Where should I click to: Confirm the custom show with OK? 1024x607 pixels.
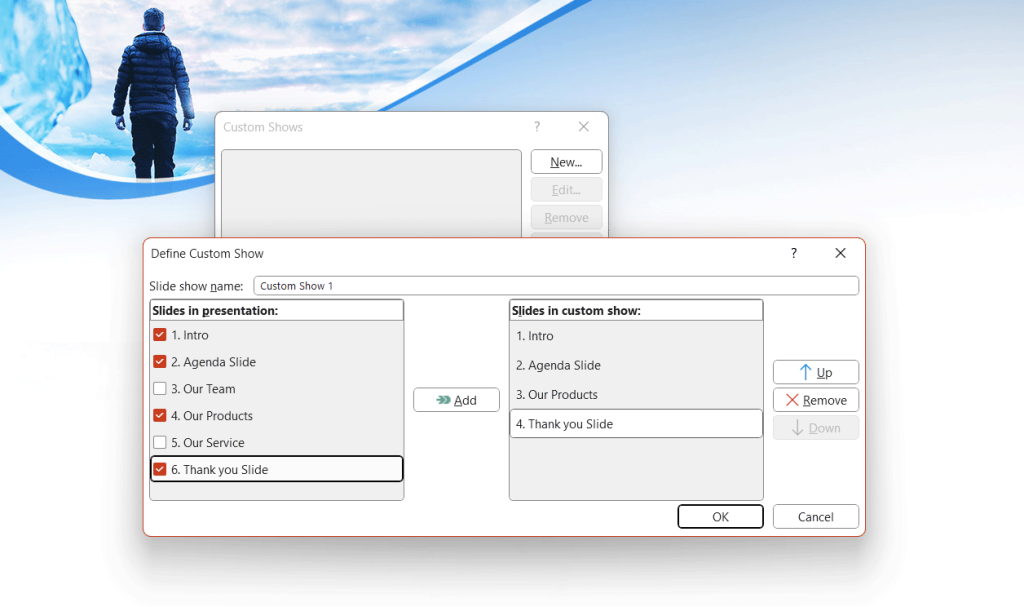tap(720, 516)
